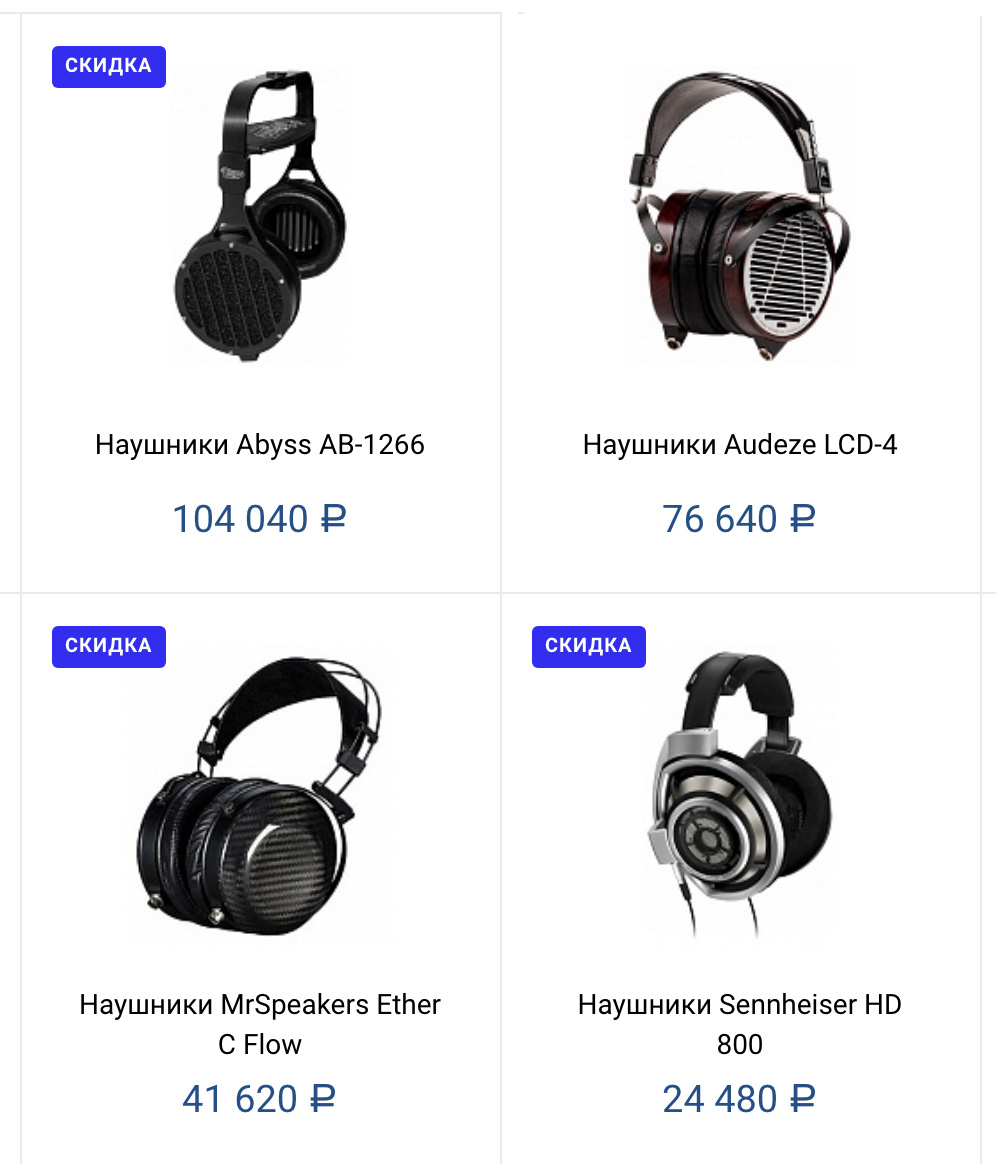Select the 104 040 ₽ price
1008x1164 pixels.
pos(260,519)
